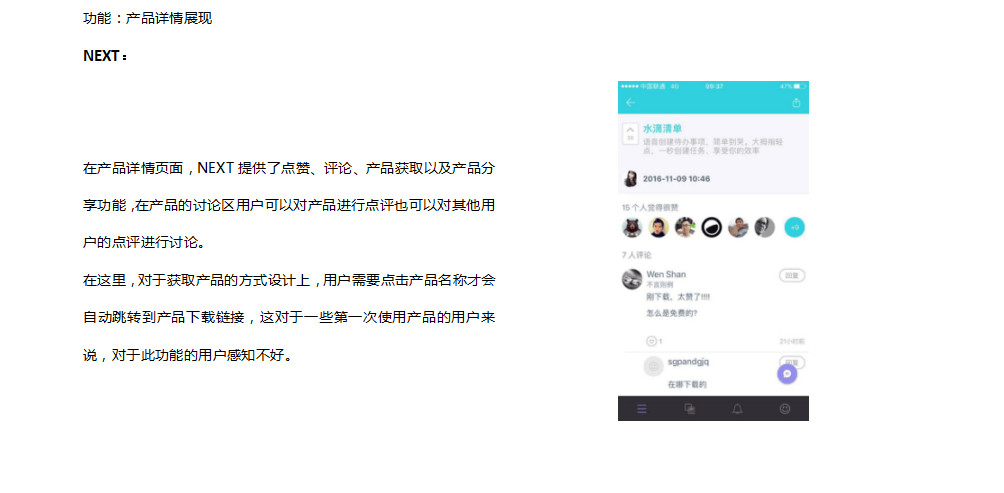The image size is (1004, 493).
Task: Upvote 水滴清单 with the arrow box
Action: coord(631,133)
